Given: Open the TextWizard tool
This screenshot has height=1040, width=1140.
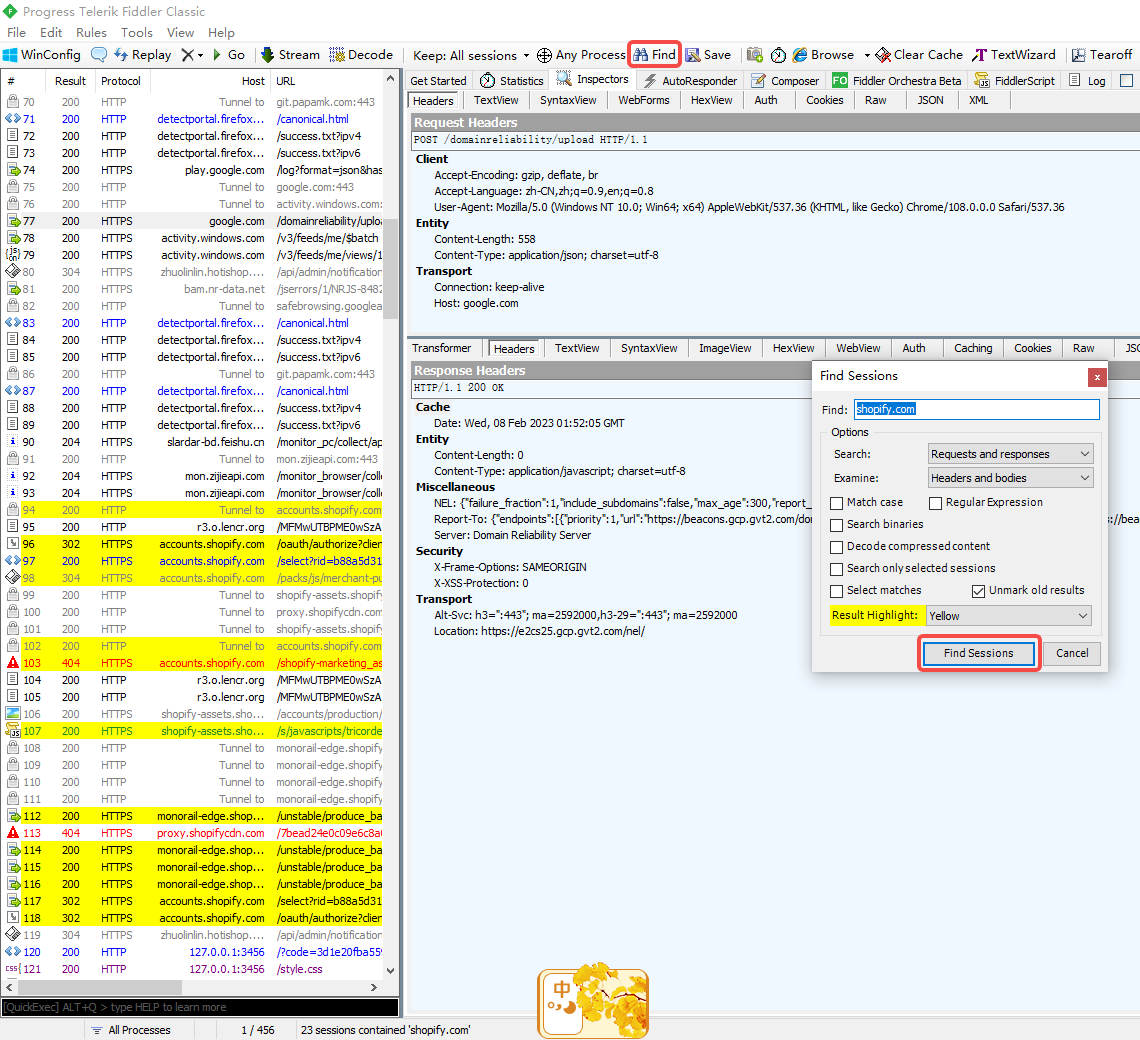Looking at the screenshot, I should click(x=1015, y=55).
